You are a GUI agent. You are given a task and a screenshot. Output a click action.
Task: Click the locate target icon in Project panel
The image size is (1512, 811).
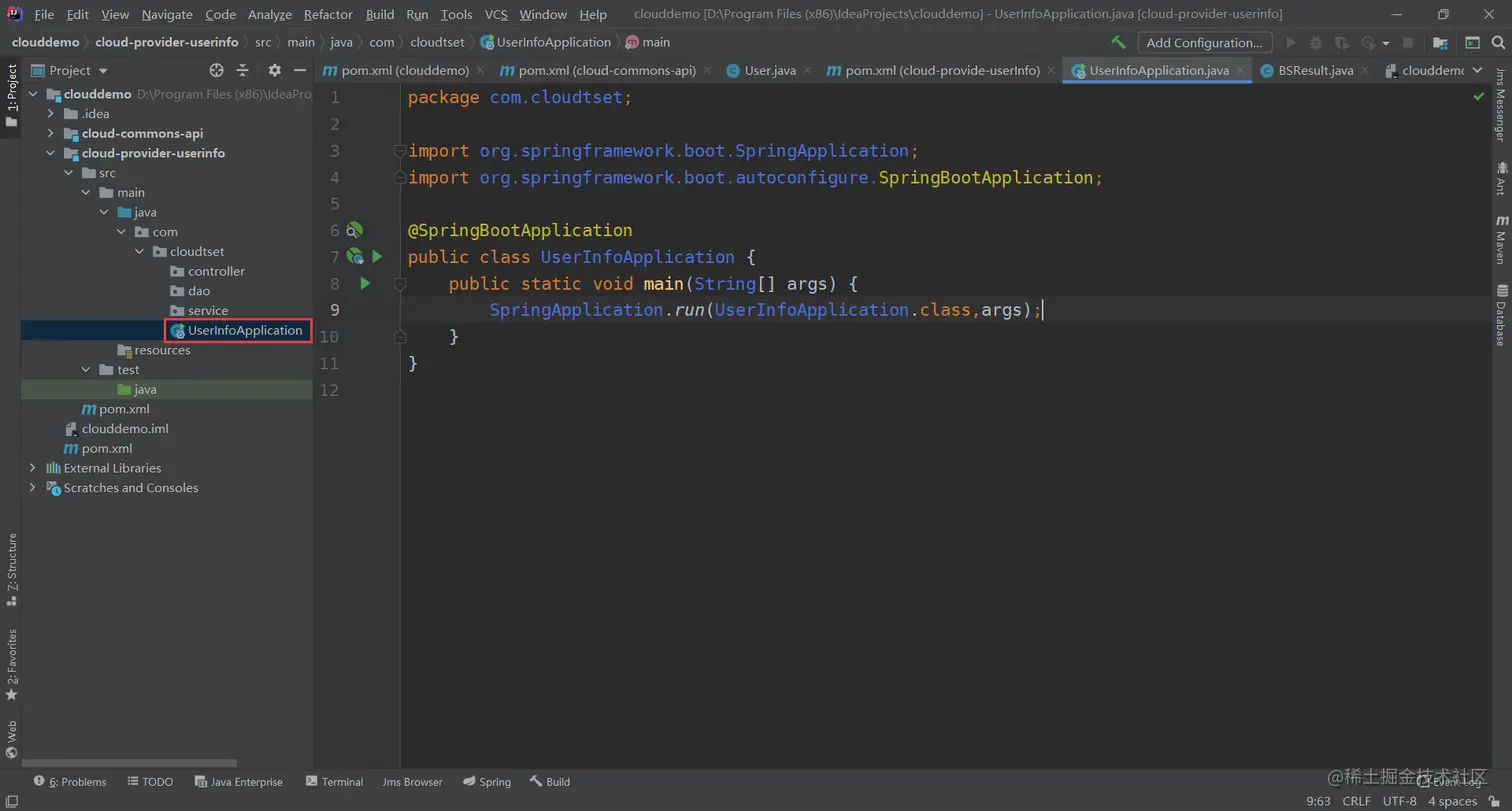pos(216,70)
